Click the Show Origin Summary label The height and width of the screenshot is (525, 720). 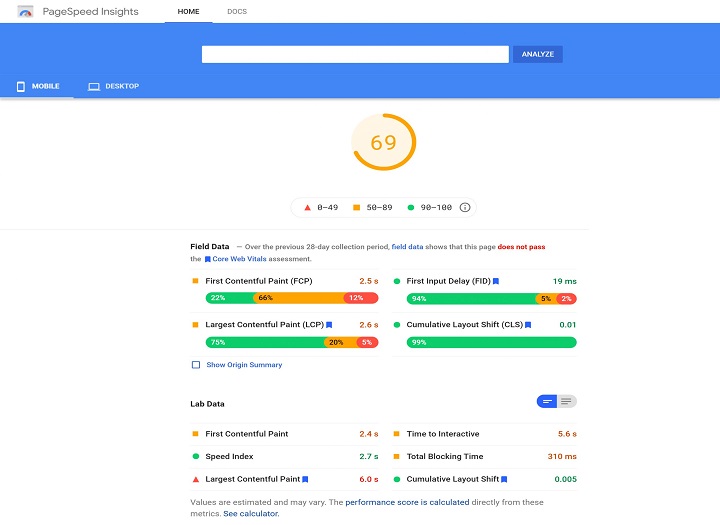244,365
